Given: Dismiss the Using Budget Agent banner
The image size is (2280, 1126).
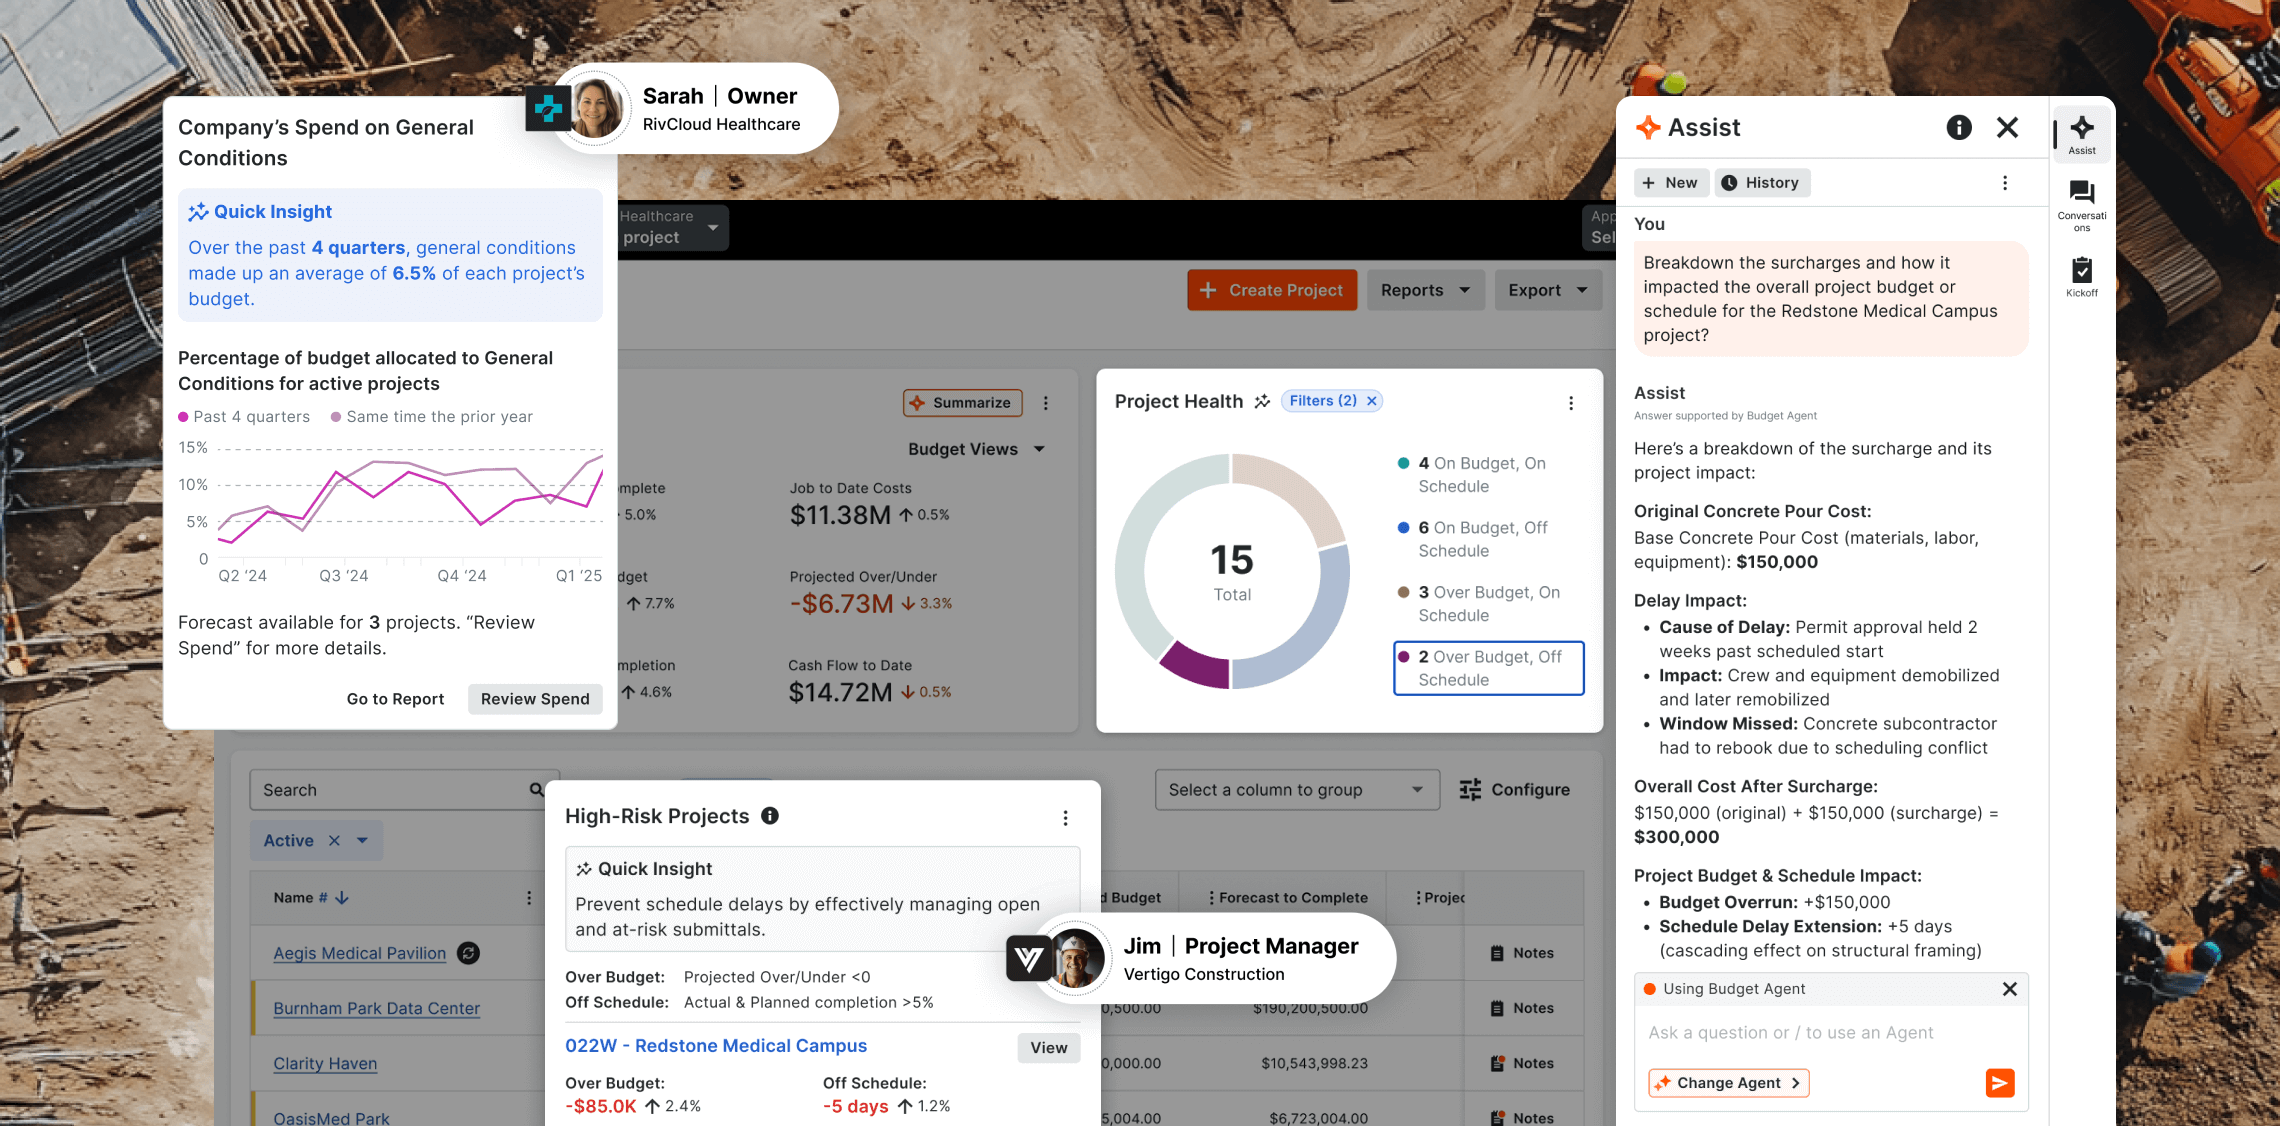Looking at the screenshot, I should [2009, 989].
